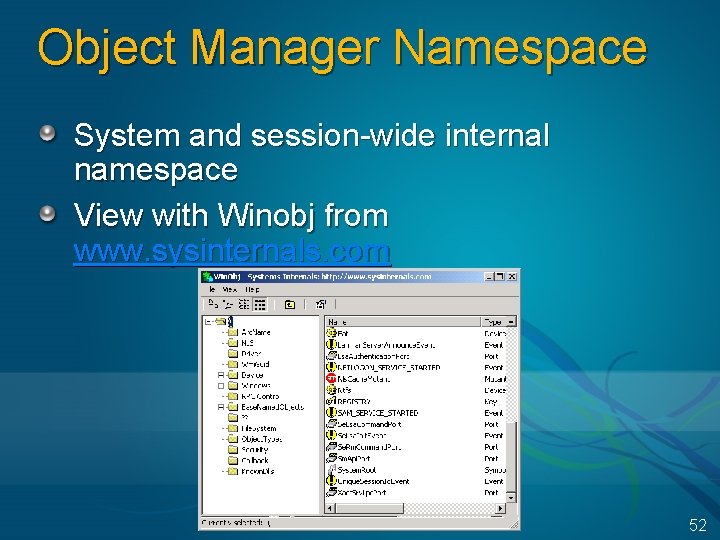
Task: Select the ArcName folder in tree
Action: (256, 332)
